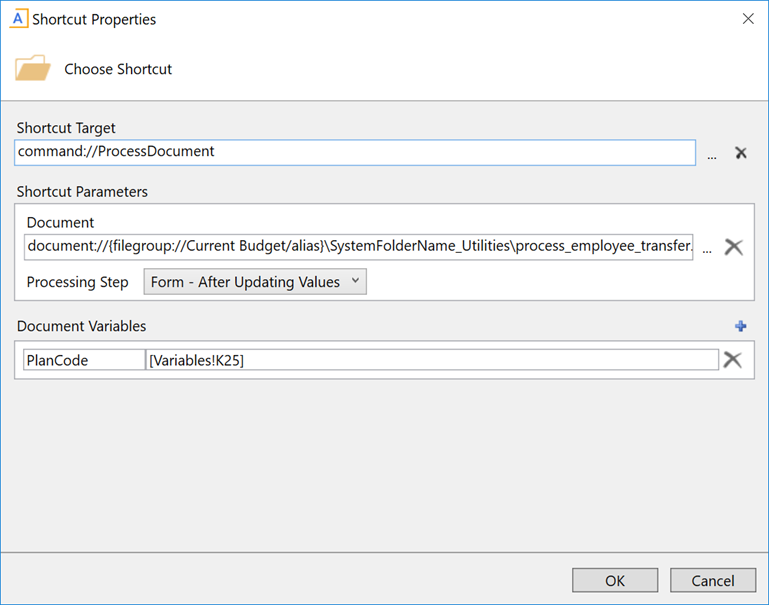
Task: Browse for Shortcut Target using ellipsis button
Action: [x=712, y=154]
